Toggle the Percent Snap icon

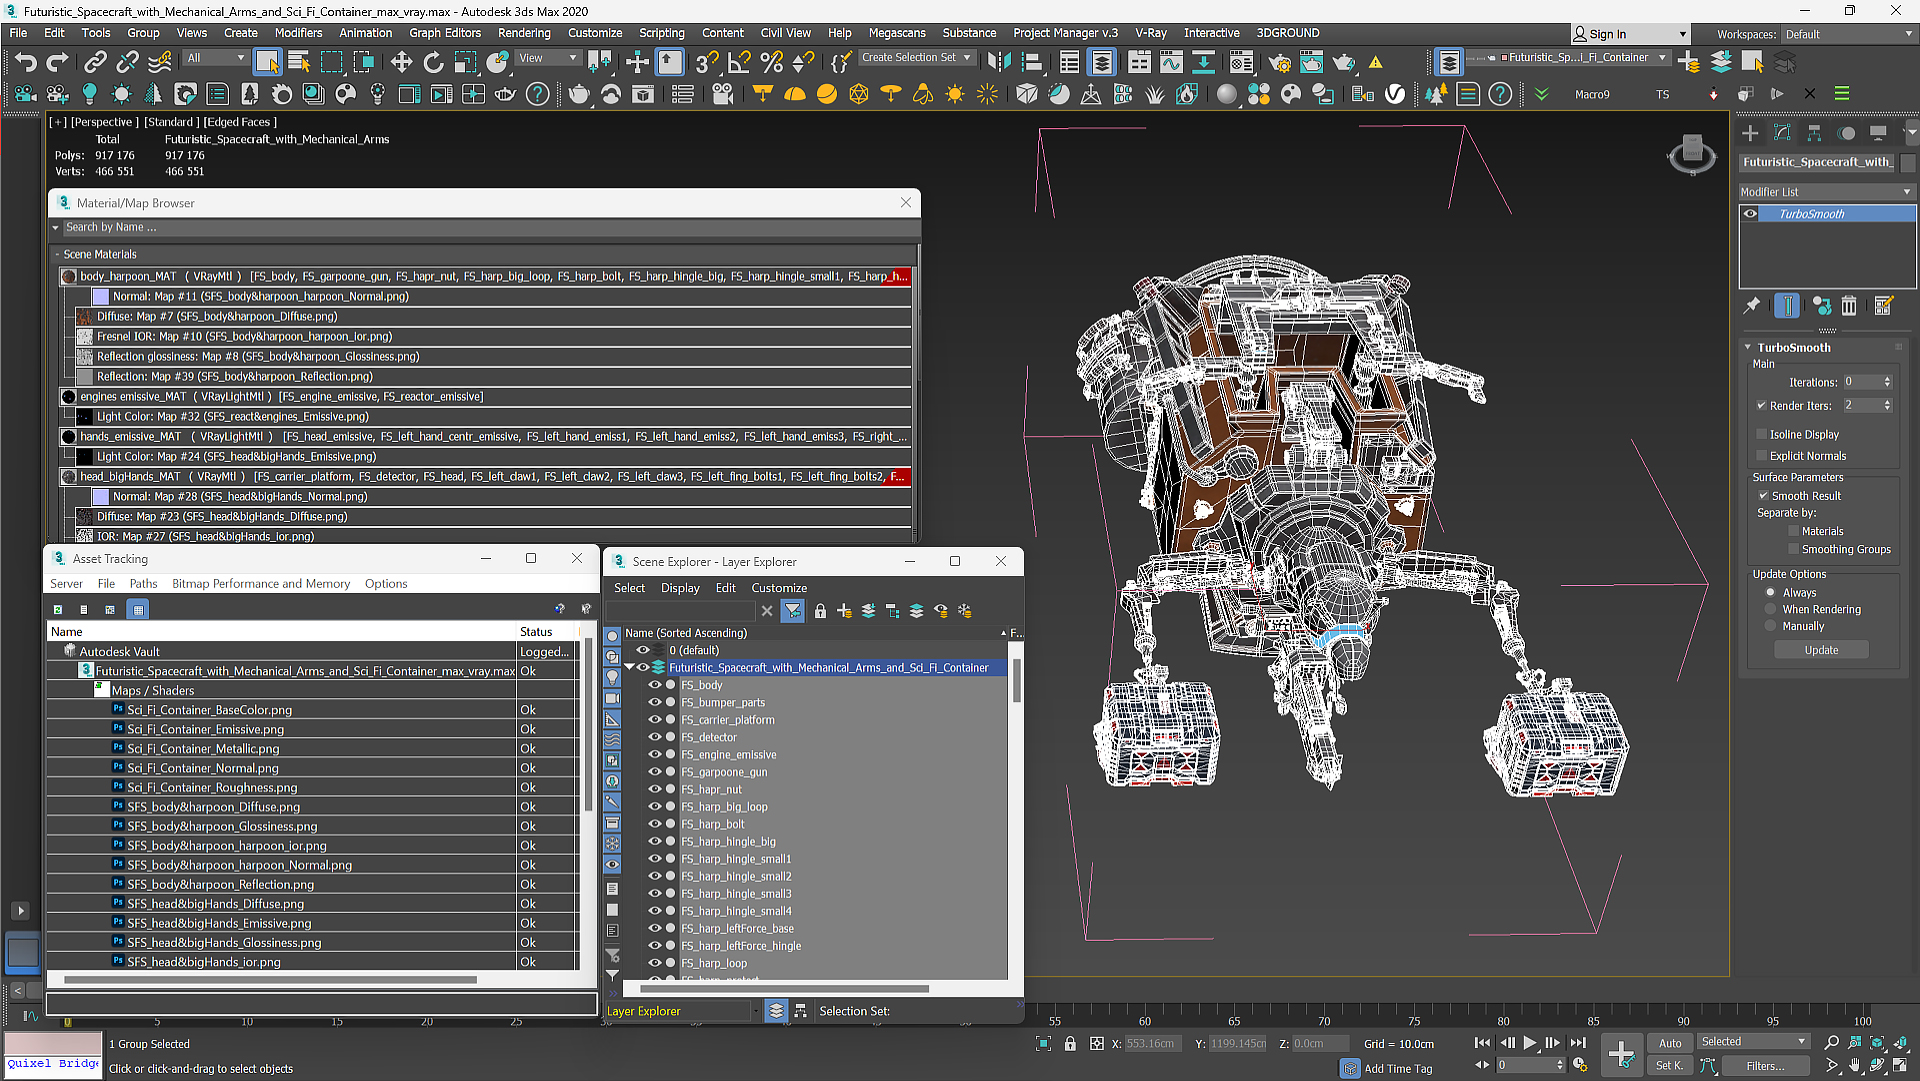click(771, 62)
